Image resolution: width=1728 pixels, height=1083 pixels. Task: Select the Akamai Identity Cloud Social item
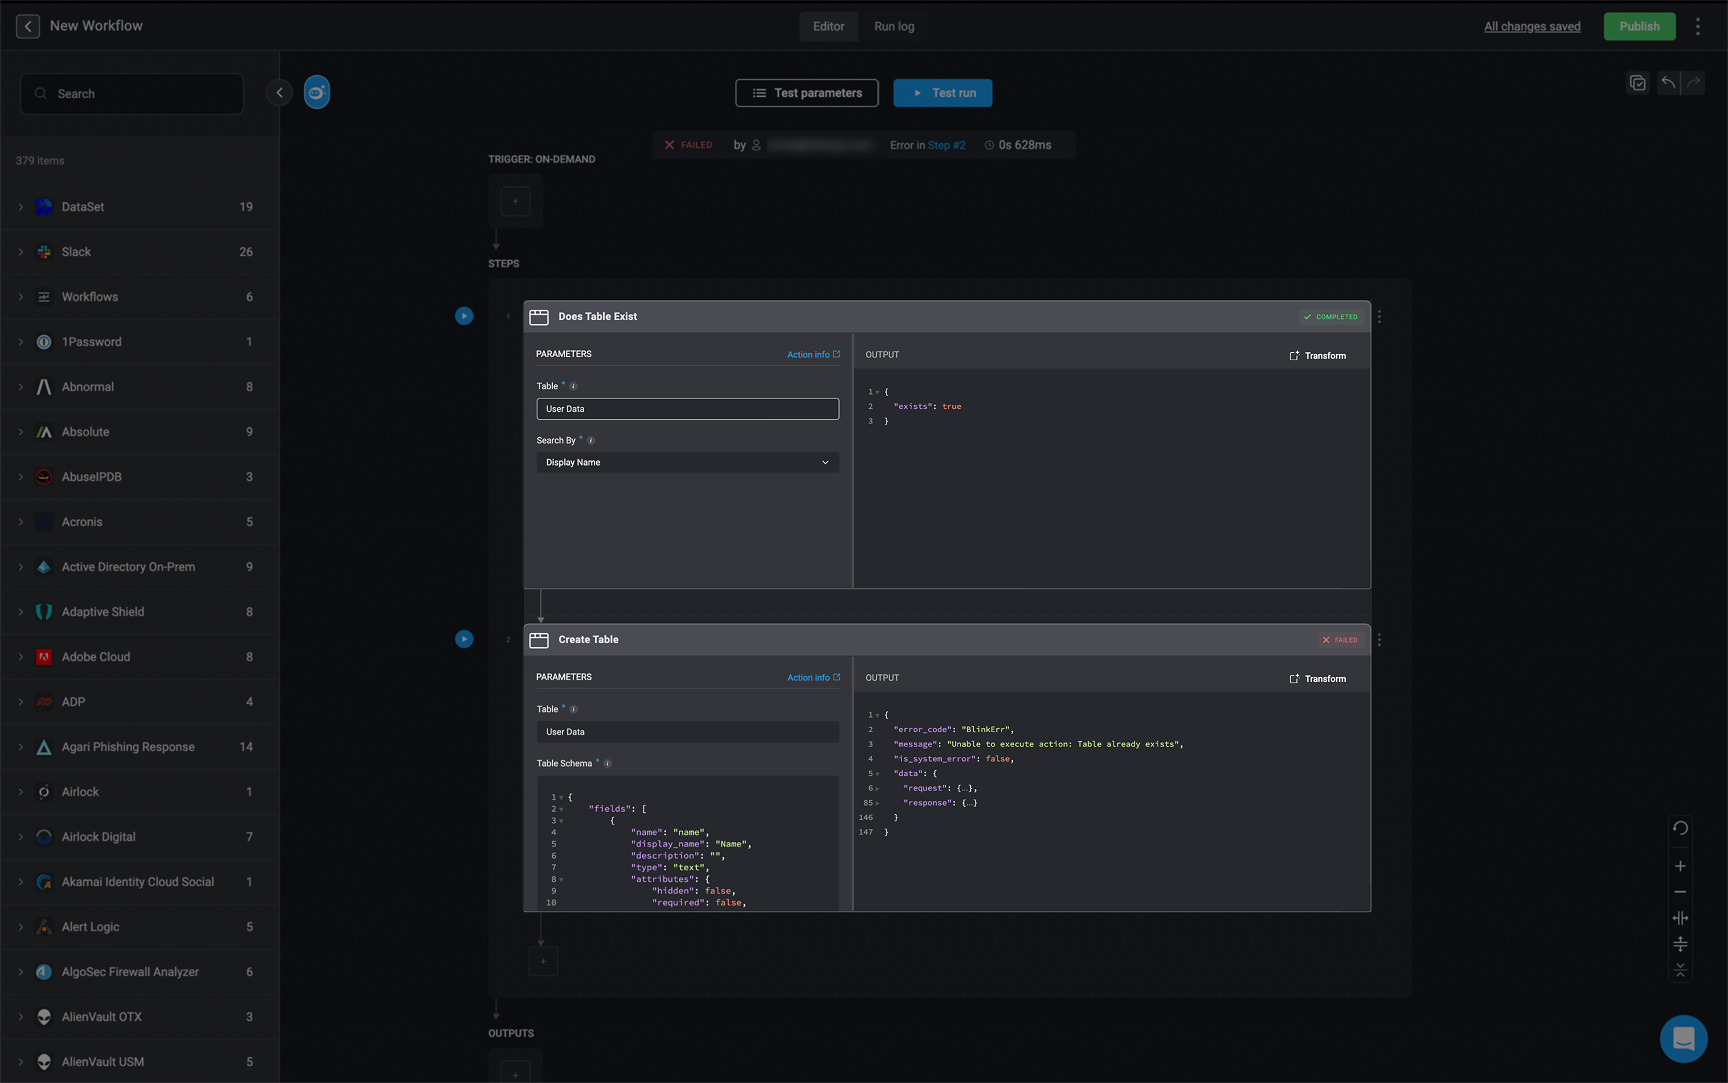point(140,882)
